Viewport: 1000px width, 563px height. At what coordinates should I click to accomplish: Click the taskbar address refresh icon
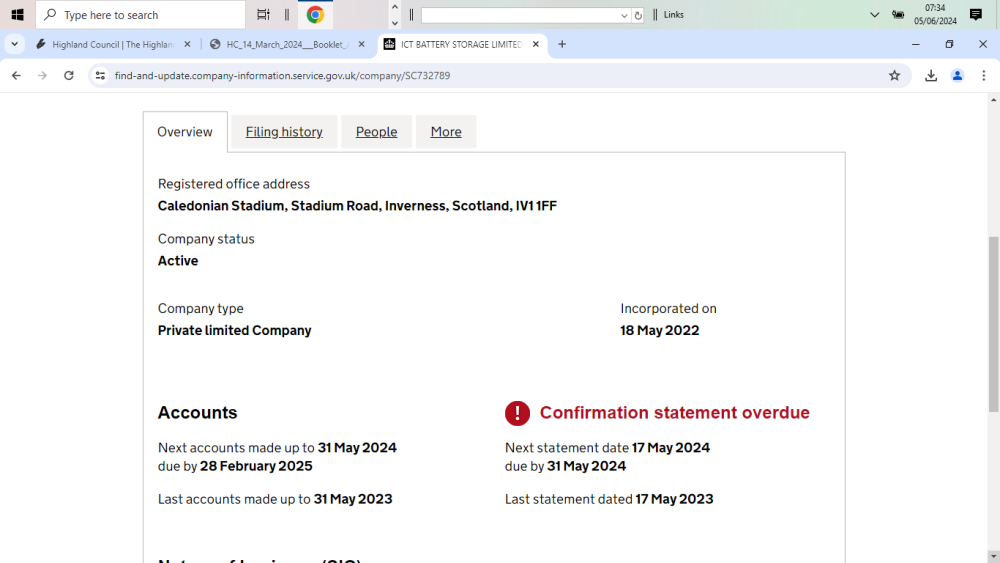[638, 15]
